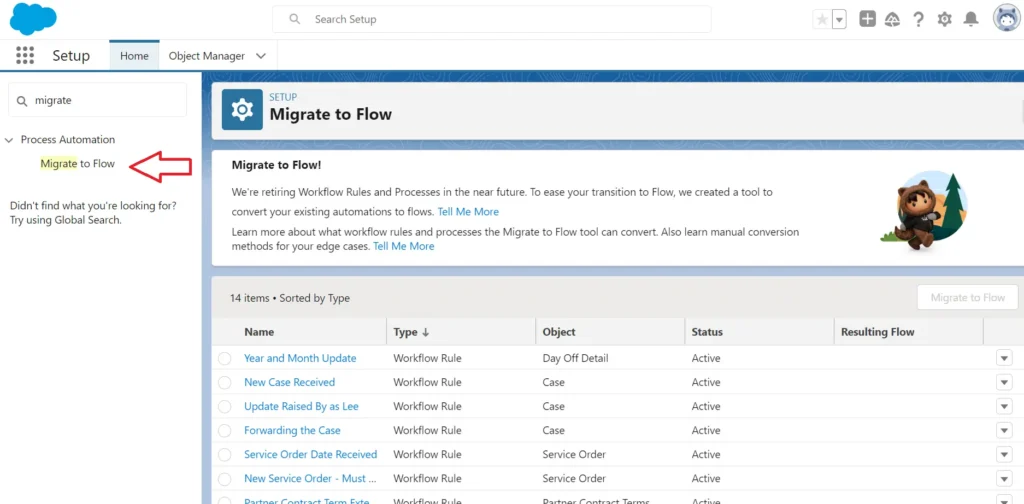
Task: Open the setup gear menu icon
Action: click(944, 20)
